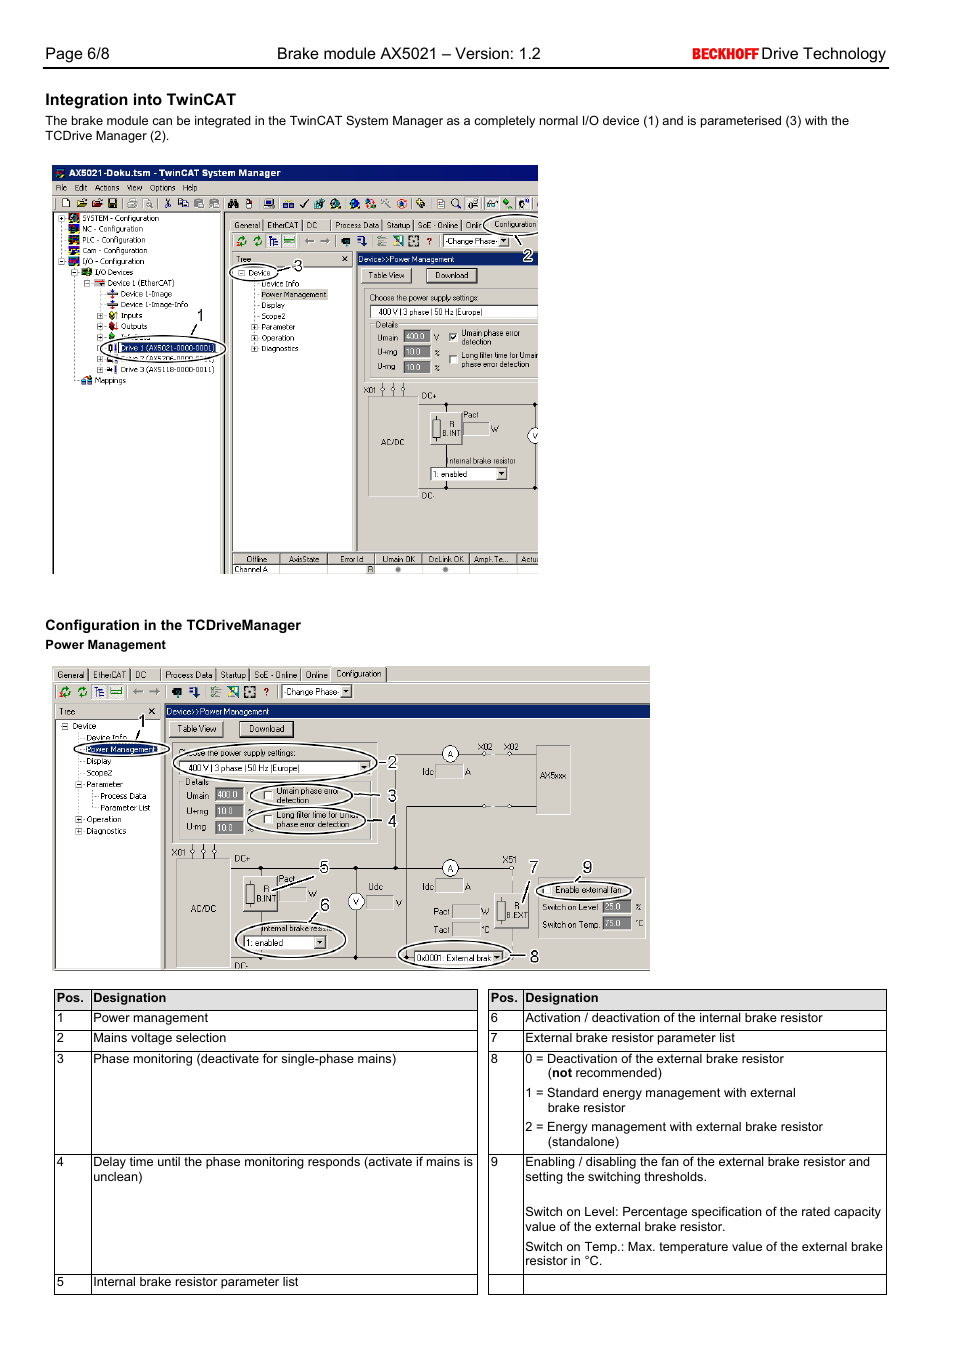
Task: Click Table View button in lower screenshot
Action: click(x=197, y=729)
